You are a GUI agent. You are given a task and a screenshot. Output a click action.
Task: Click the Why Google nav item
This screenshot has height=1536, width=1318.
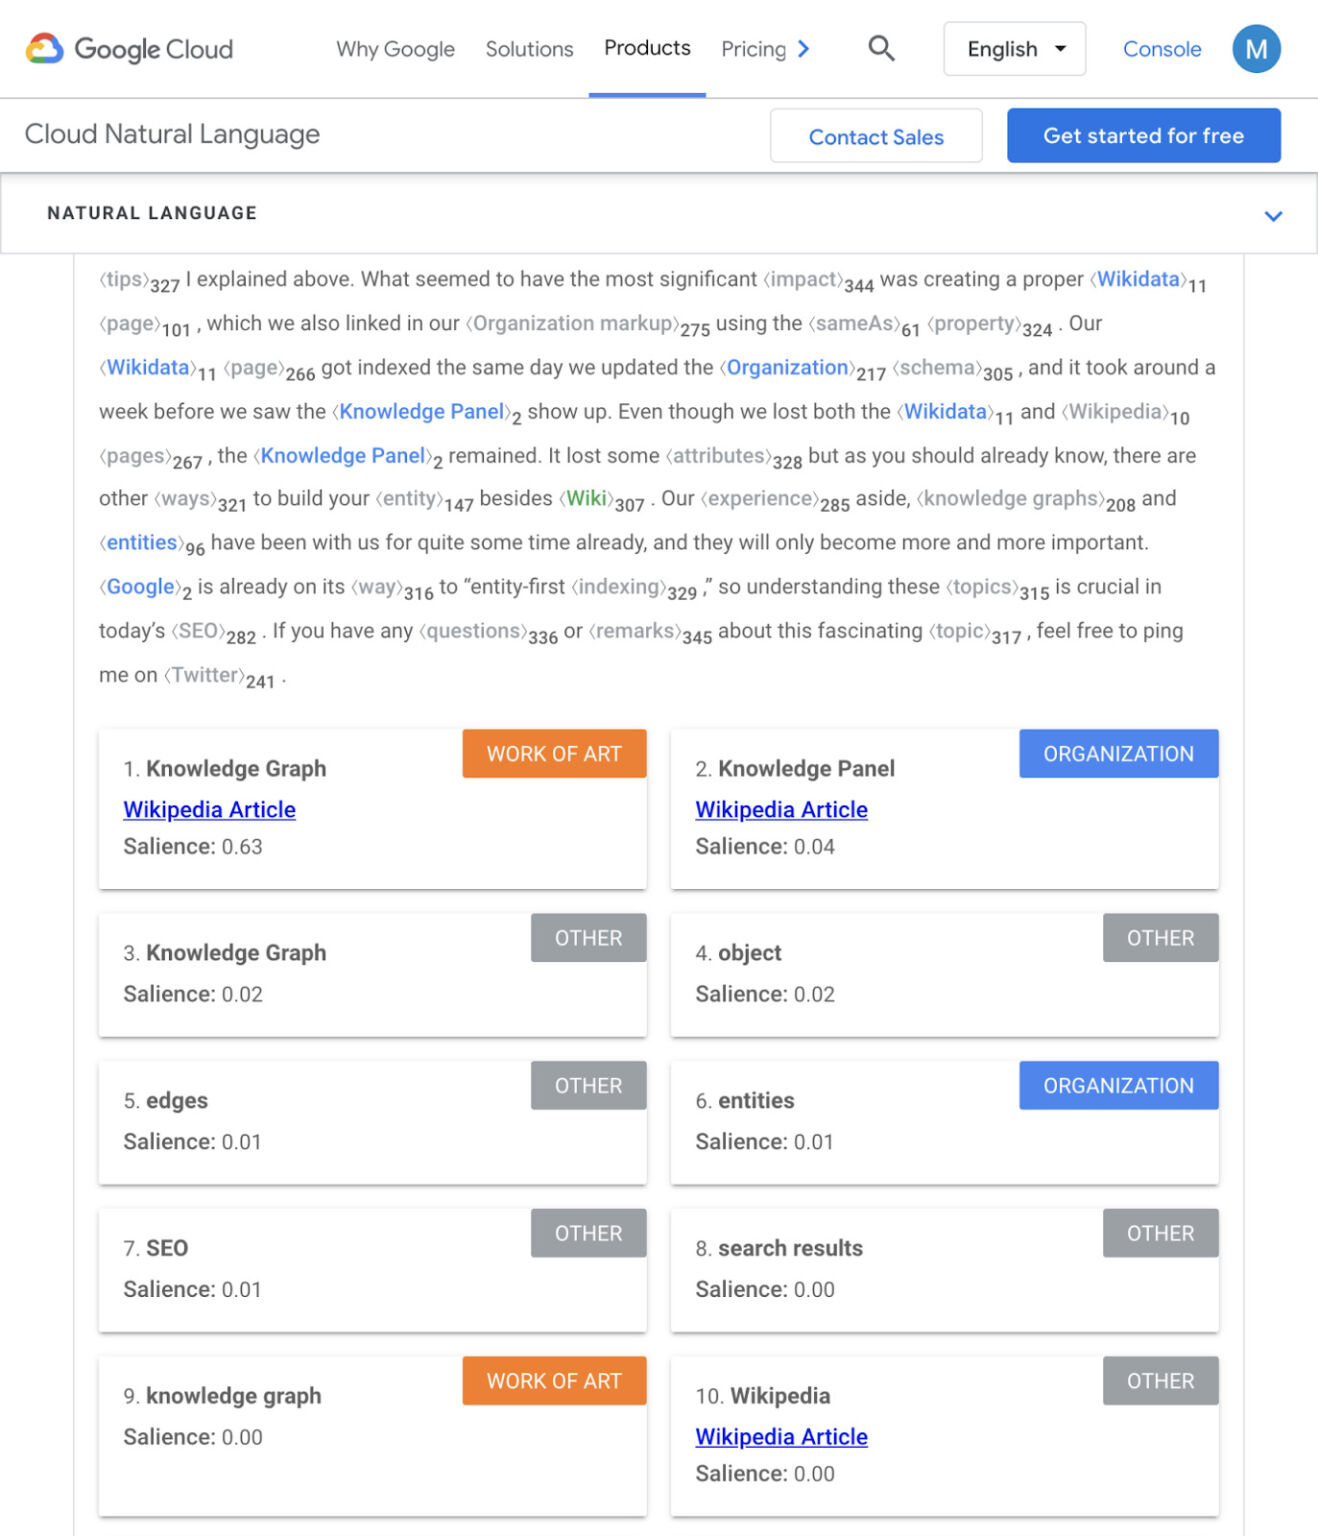pos(395,48)
